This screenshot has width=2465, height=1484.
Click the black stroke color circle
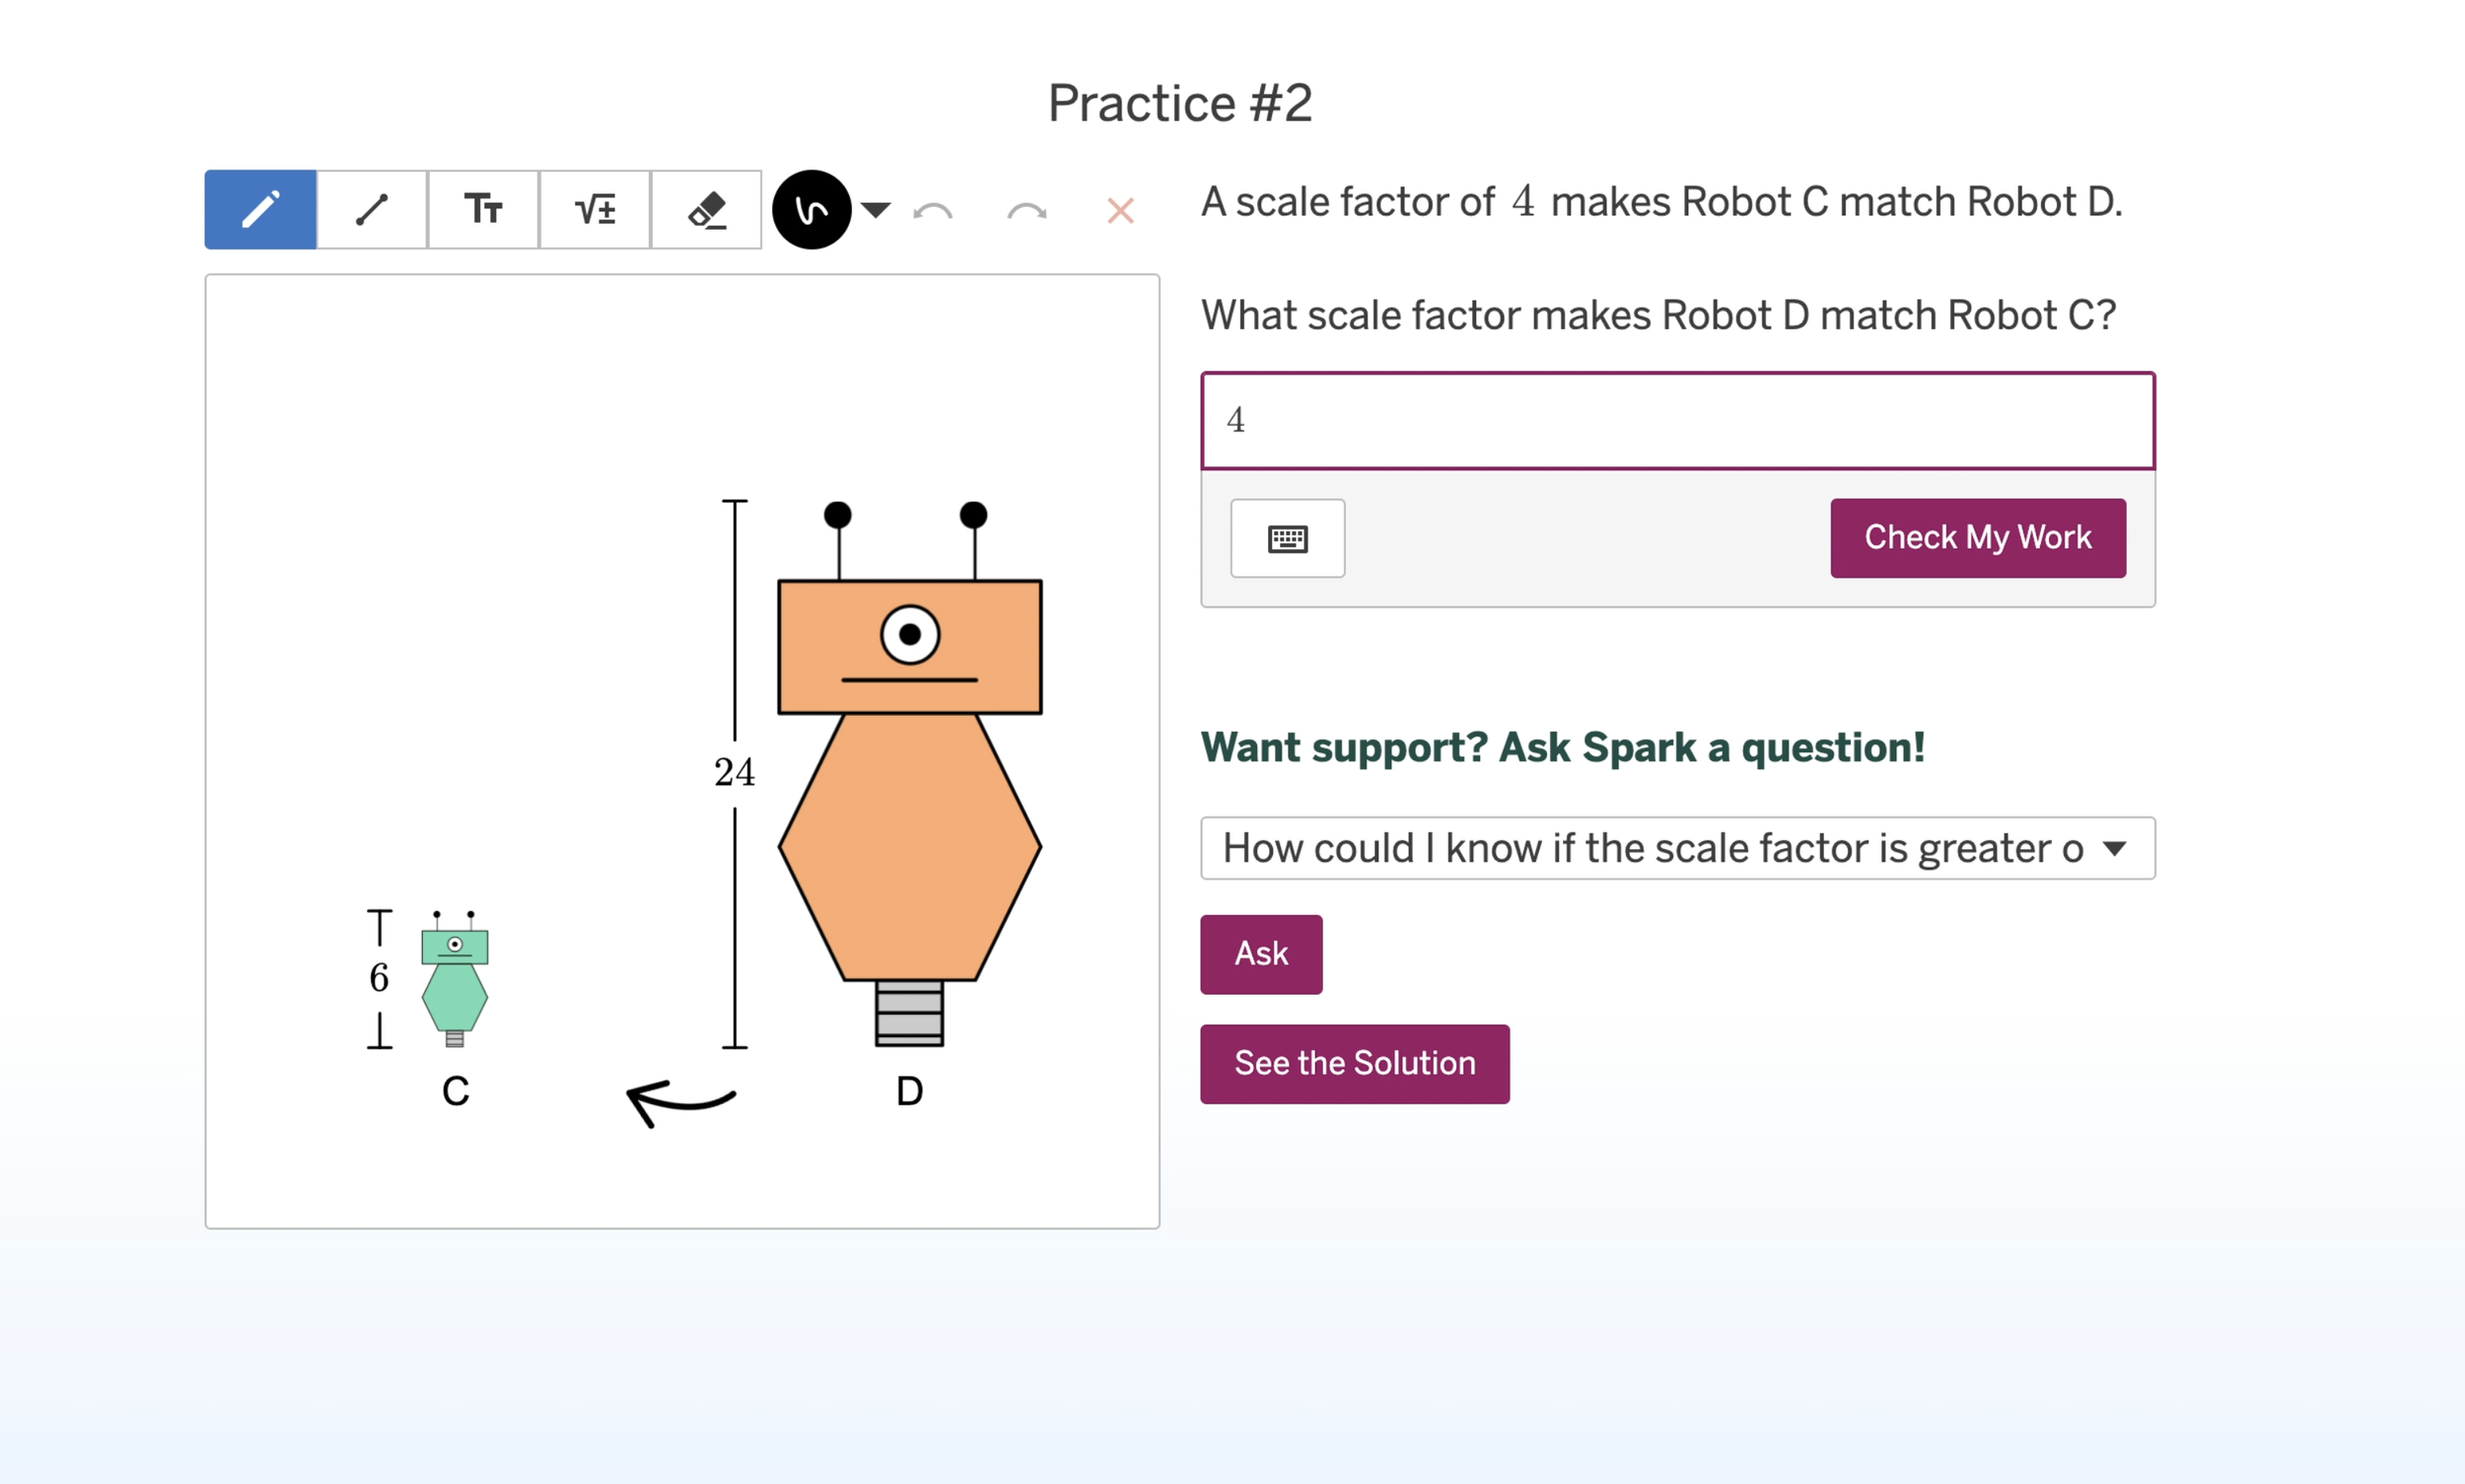click(811, 209)
